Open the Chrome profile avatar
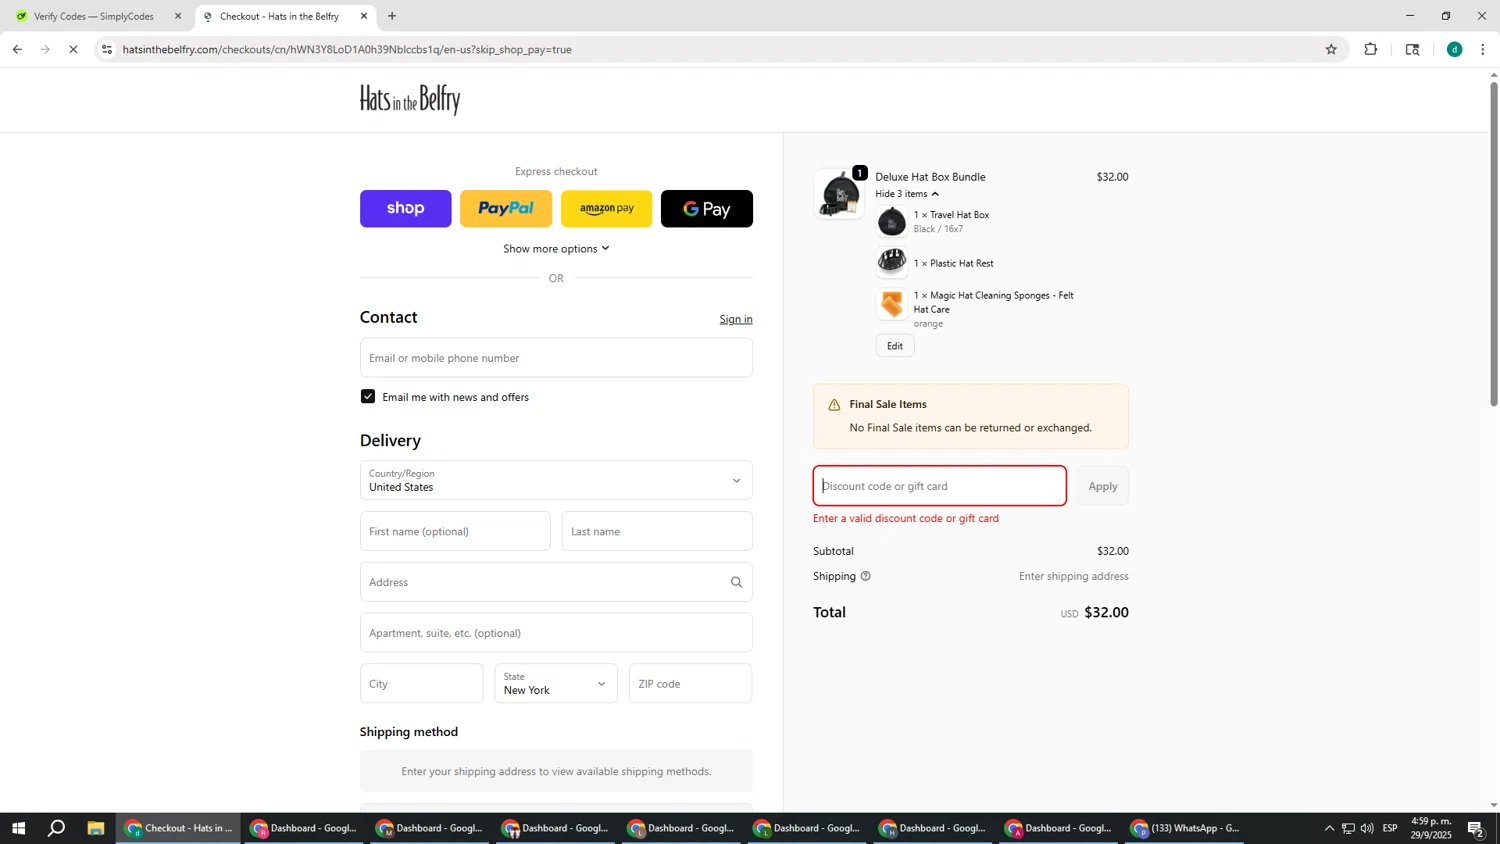This screenshot has width=1500, height=844. 1454,49
